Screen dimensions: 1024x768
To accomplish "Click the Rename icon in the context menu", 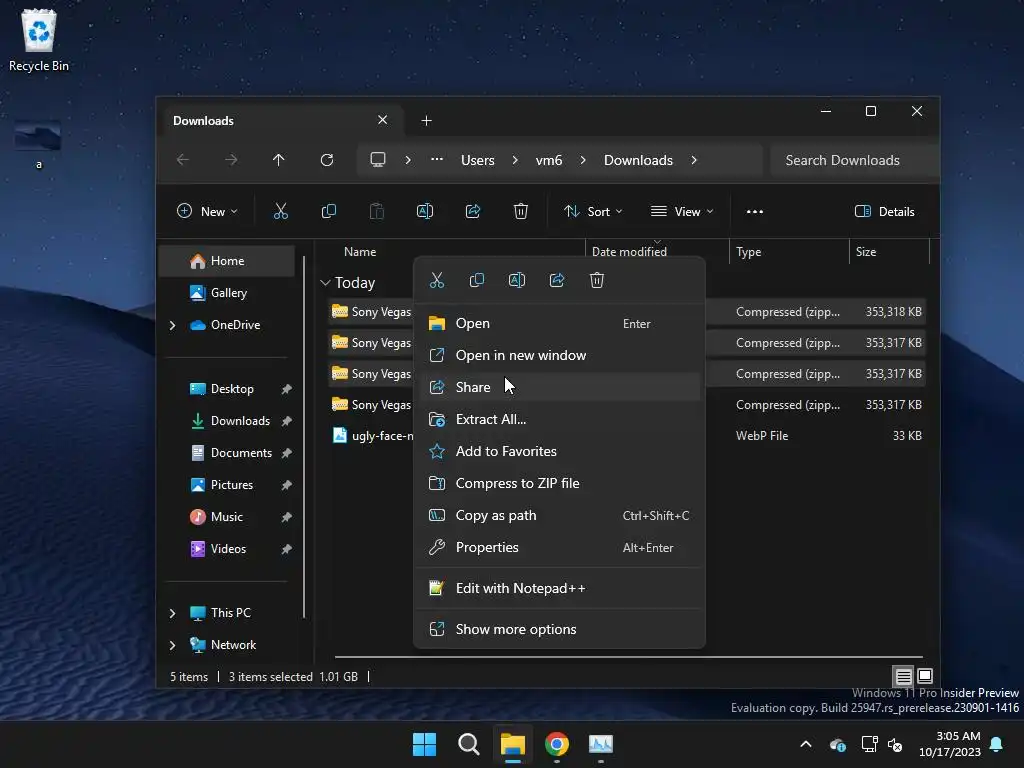I will coord(517,280).
